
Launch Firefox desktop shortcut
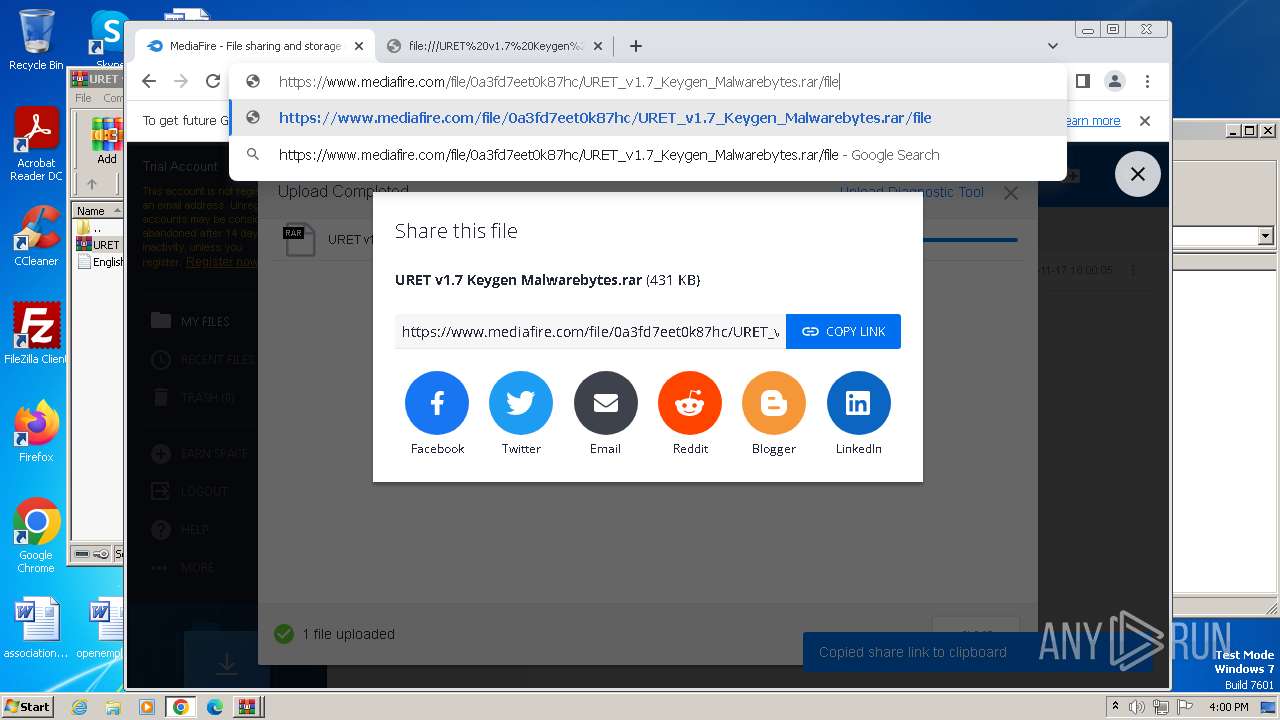(36, 432)
